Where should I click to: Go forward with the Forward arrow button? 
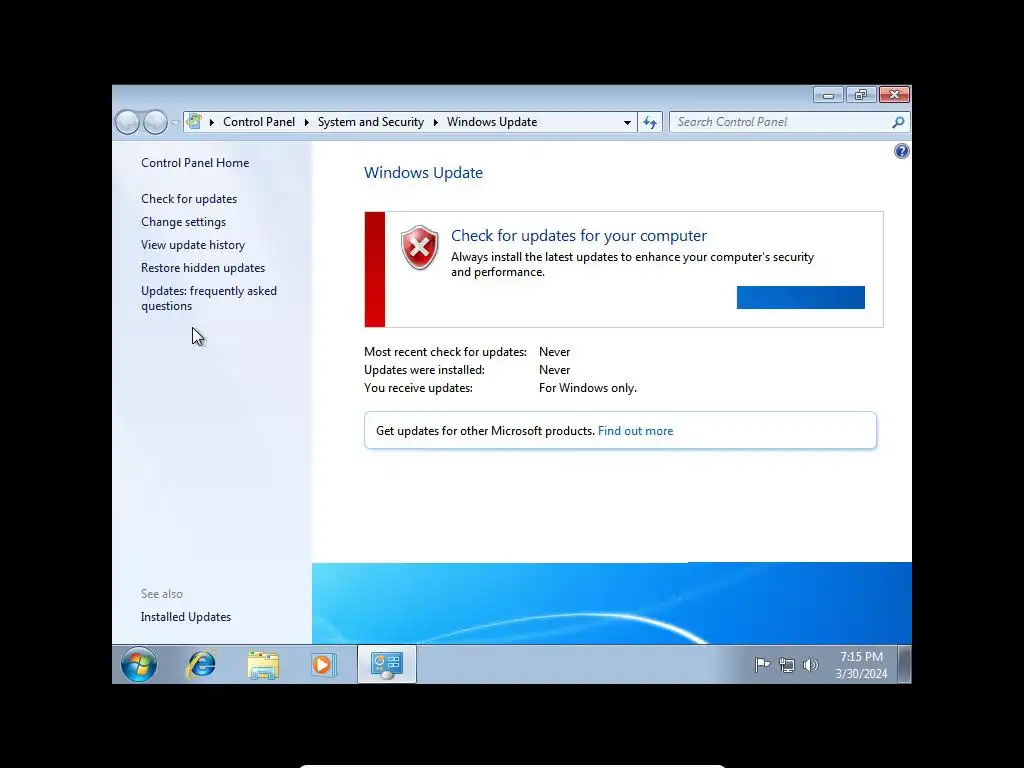(155, 122)
